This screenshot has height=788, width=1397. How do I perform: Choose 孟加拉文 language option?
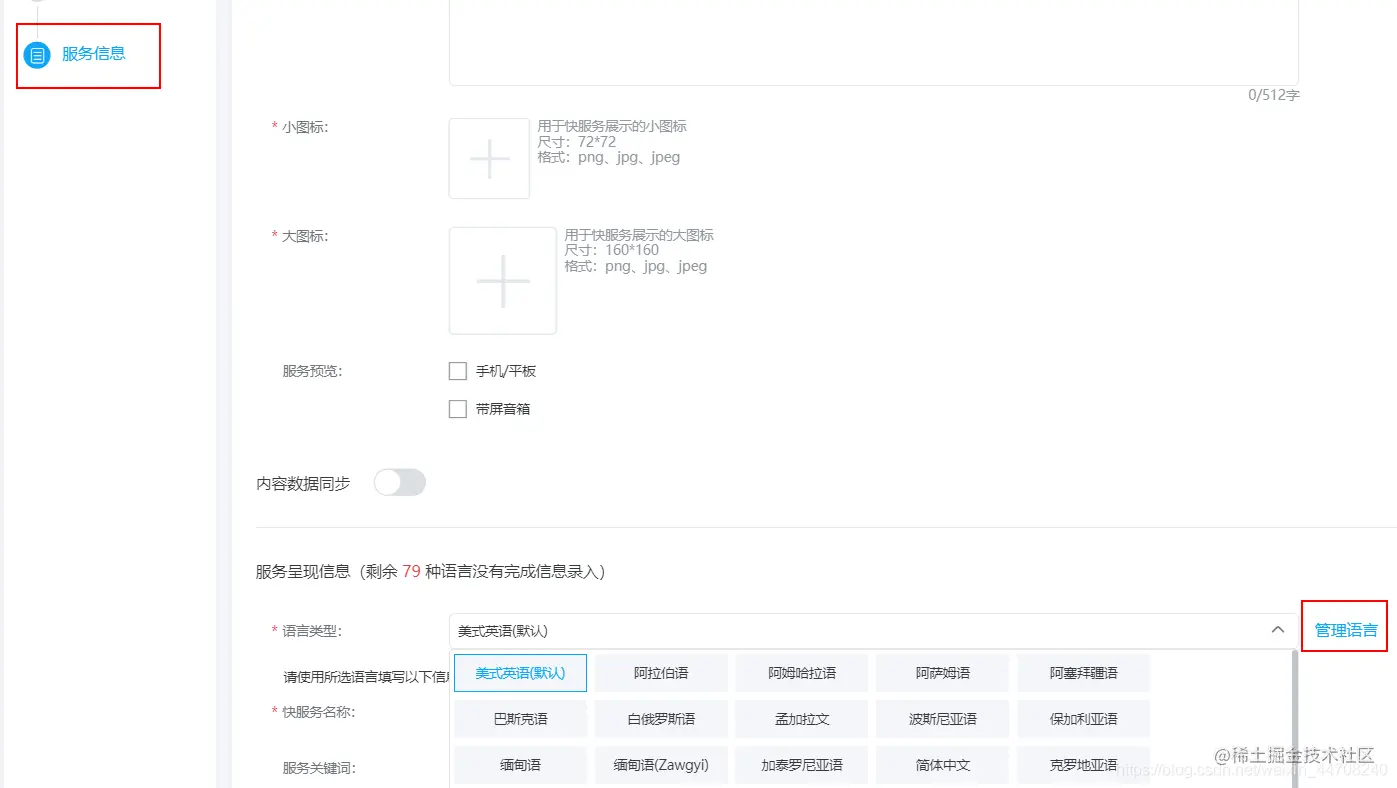tap(801, 718)
